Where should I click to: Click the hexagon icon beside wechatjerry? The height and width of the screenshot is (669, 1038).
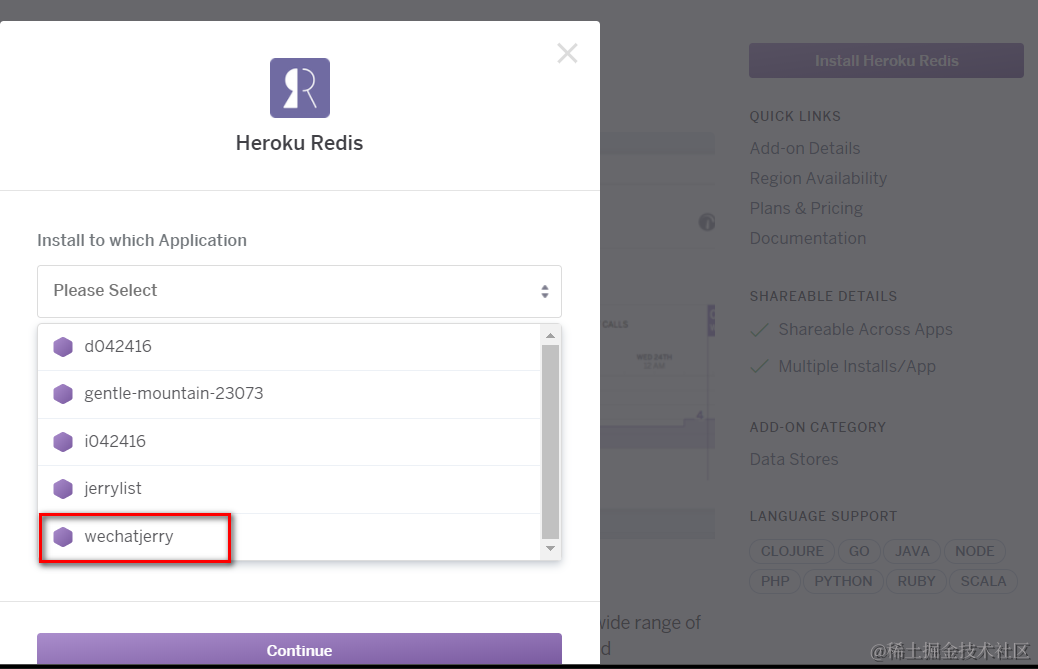tap(63, 537)
